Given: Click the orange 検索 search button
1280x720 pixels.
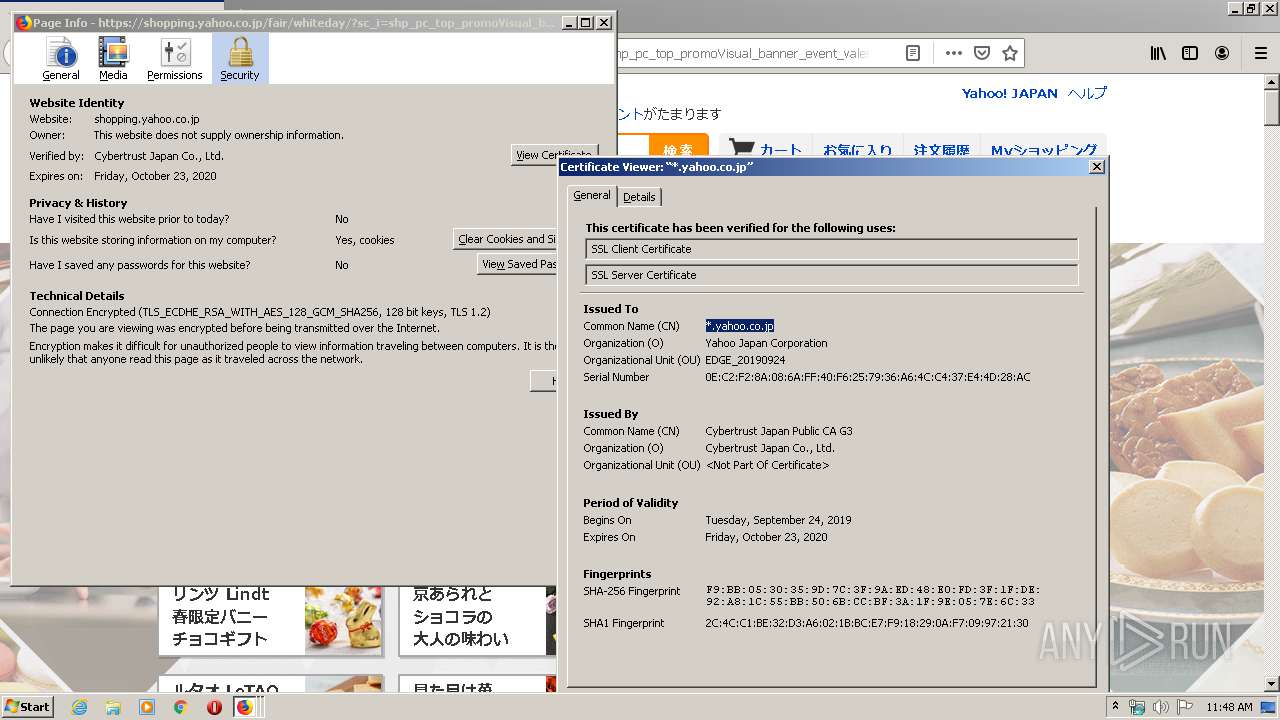Looking at the screenshot, I should coord(679,148).
